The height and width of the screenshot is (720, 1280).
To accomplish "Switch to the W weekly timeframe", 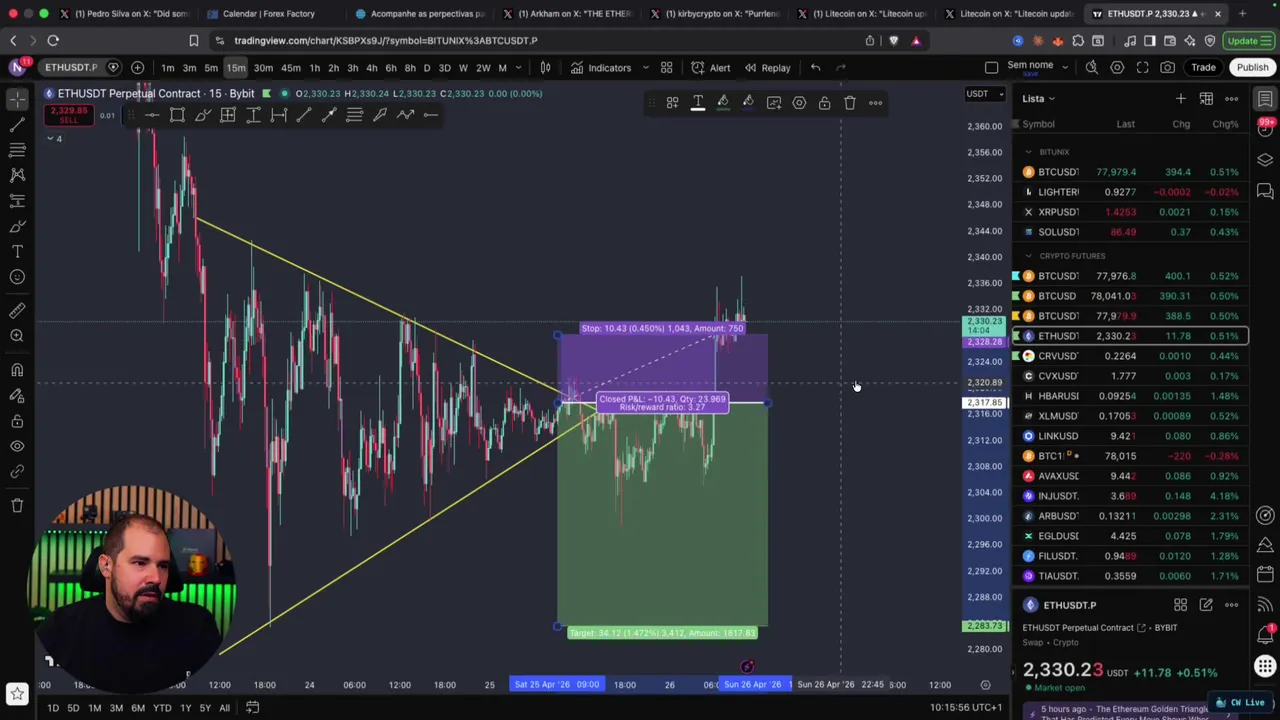I will tap(463, 67).
